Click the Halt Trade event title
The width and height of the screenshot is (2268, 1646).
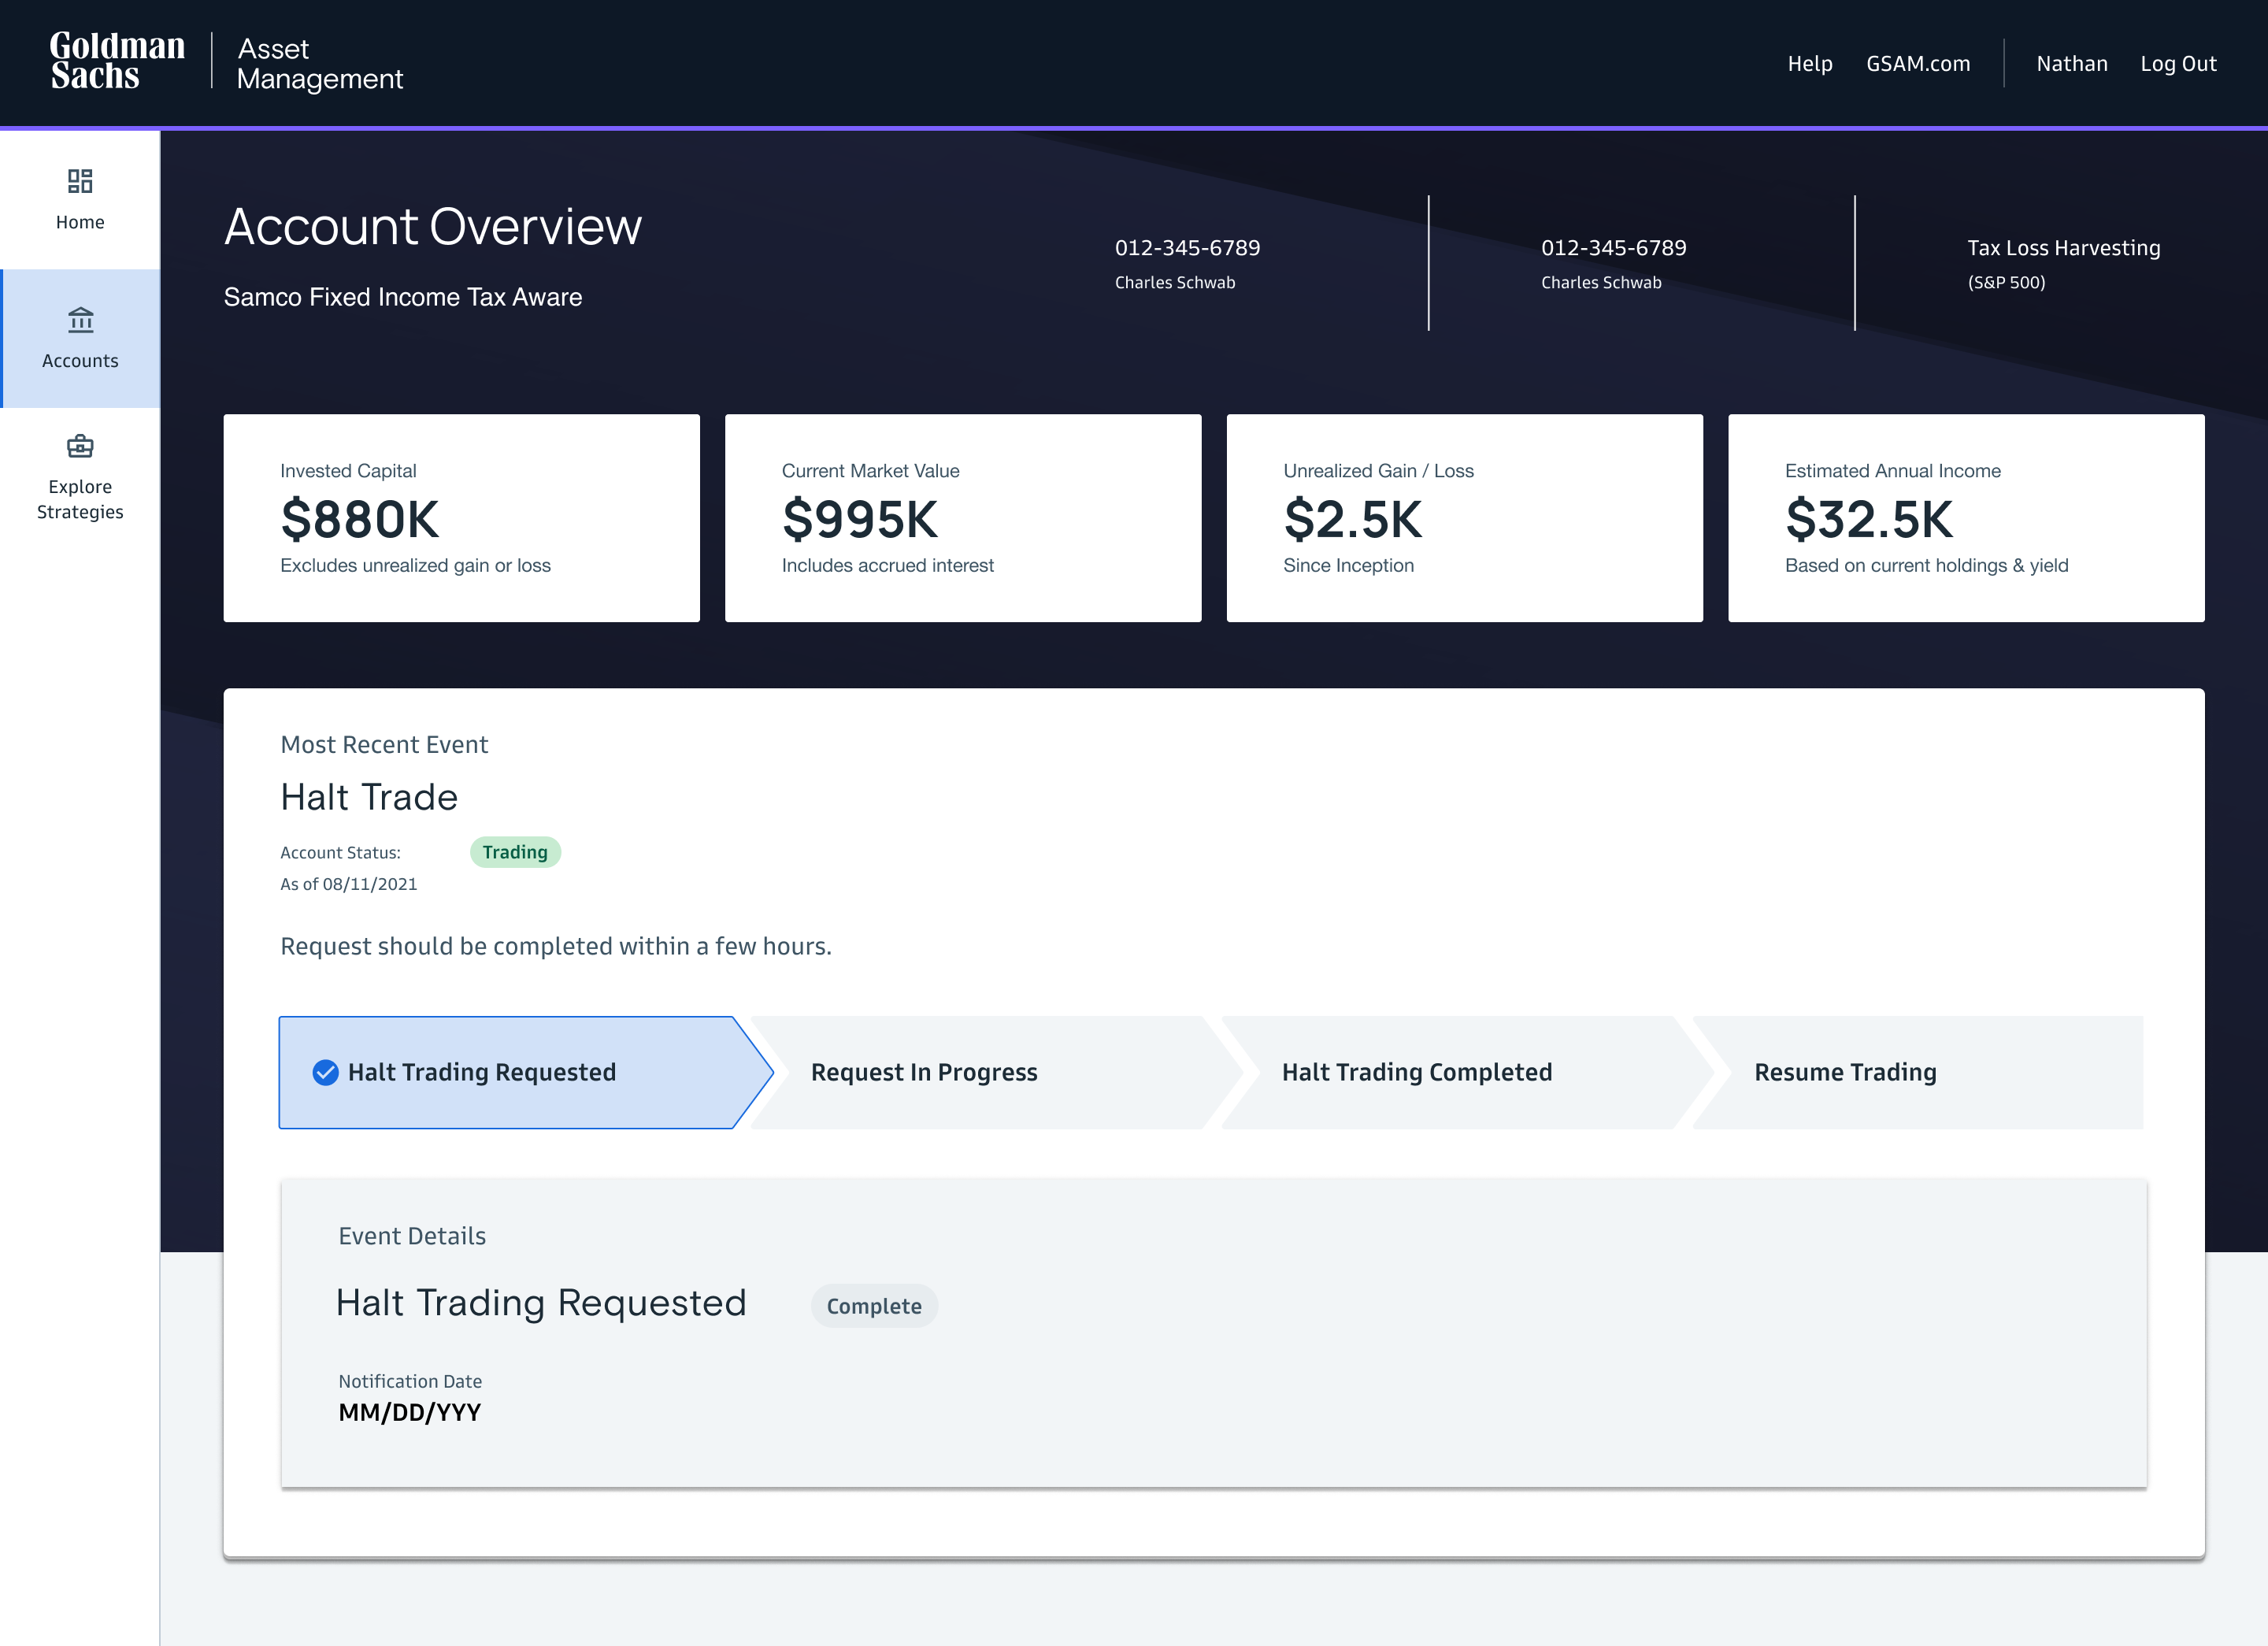tap(369, 797)
